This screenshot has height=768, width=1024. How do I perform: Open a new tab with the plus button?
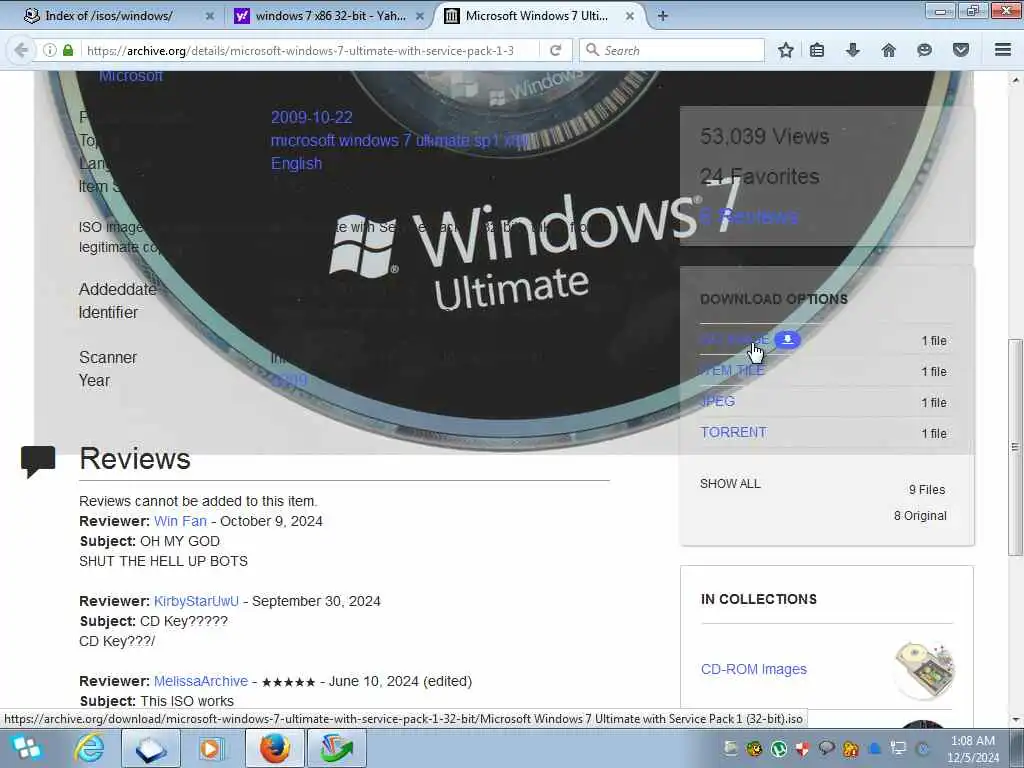click(662, 16)
